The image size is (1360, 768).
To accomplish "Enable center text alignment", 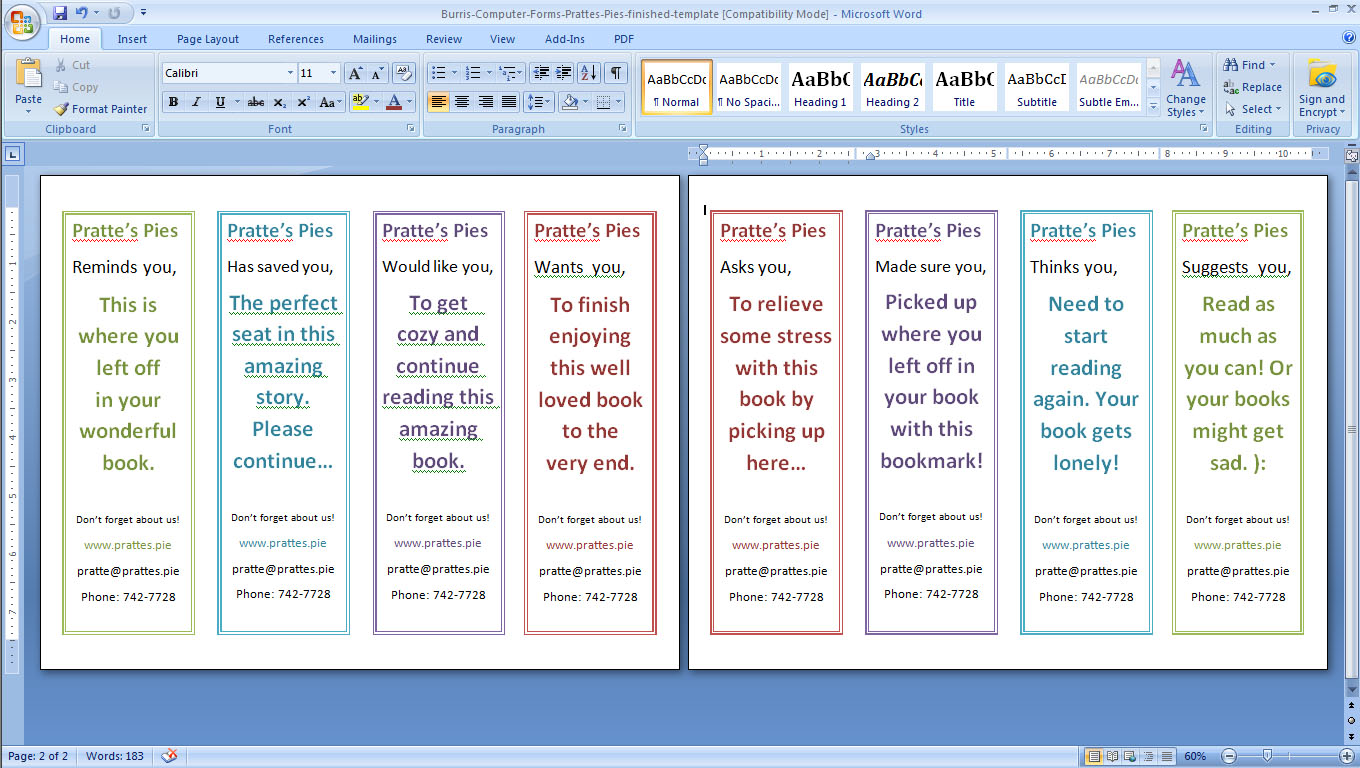I will click(x=462, y=102).
